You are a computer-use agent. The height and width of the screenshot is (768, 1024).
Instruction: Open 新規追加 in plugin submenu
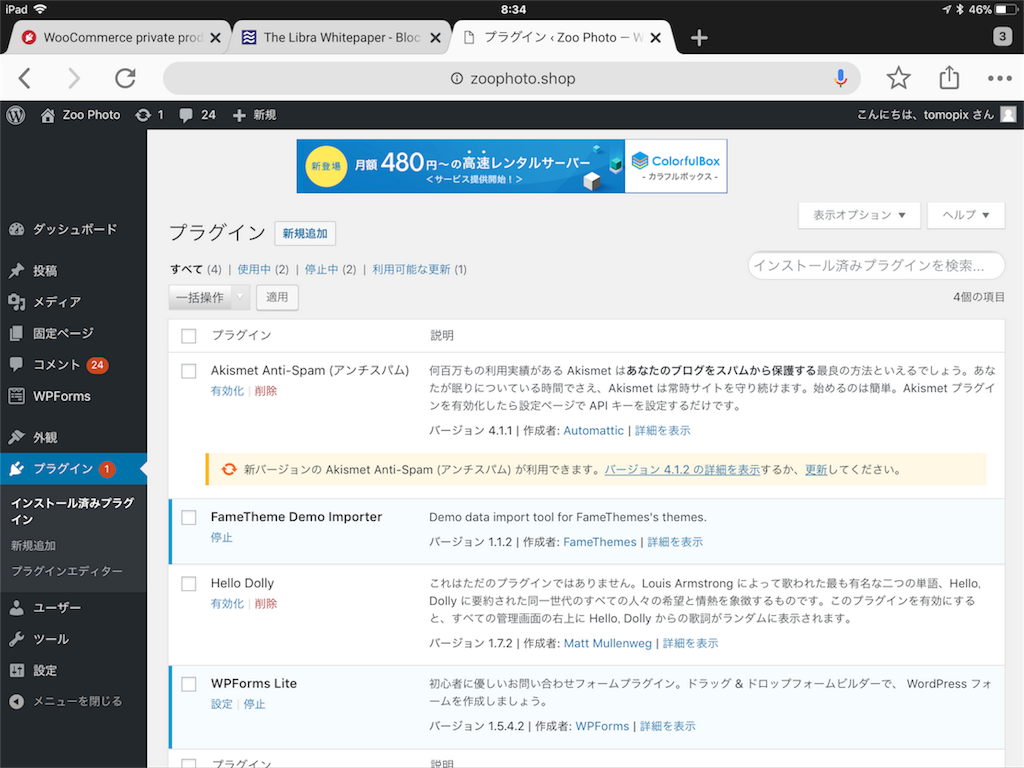tap(33, 545)
